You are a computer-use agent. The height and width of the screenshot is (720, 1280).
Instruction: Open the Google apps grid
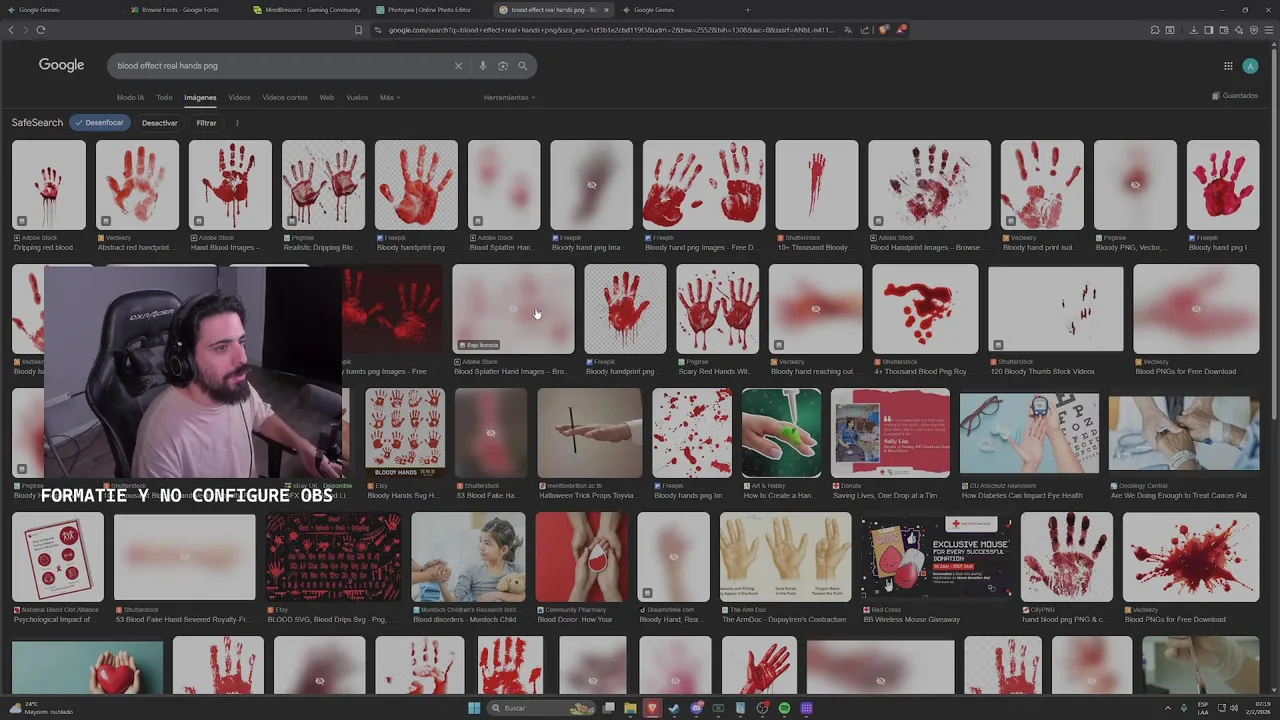pyautogui.click(x=1228, y=66)
